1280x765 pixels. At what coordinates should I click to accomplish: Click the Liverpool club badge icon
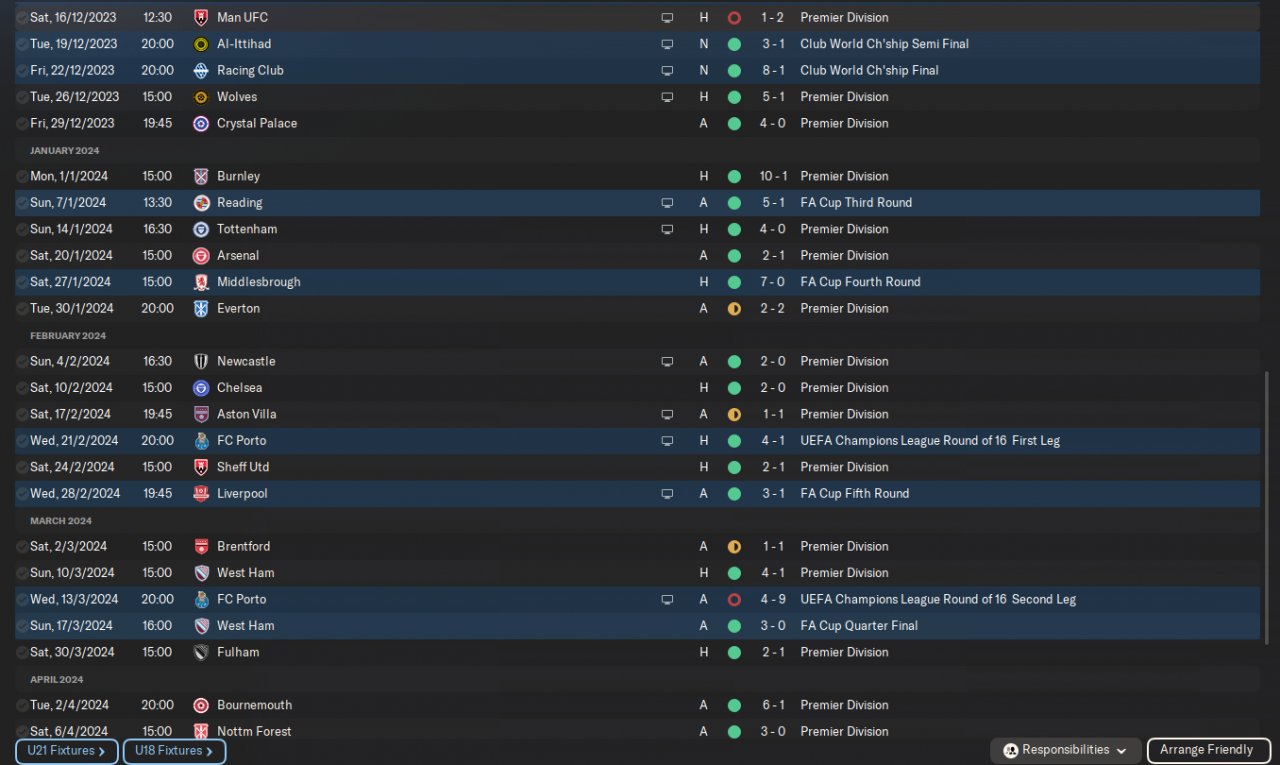[x=201, y=494]
